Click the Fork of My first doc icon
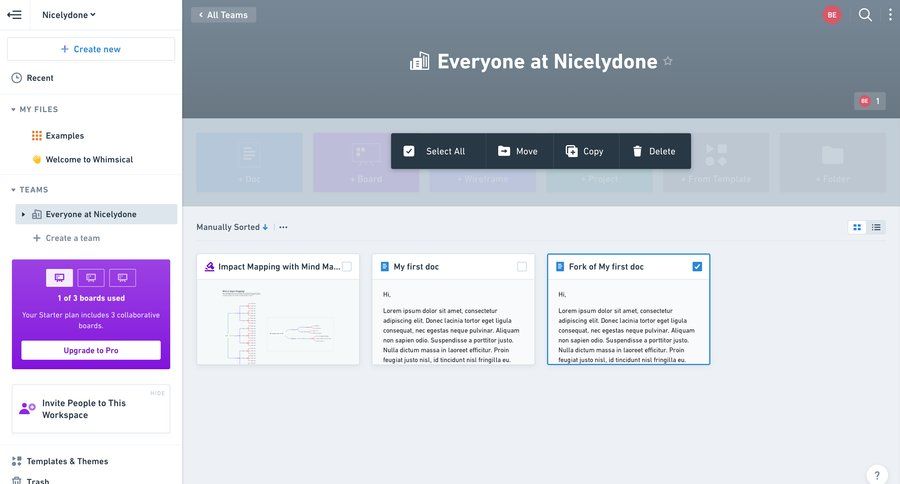The image size is (900, 484). pyautogui.click(x=560, y=266)
